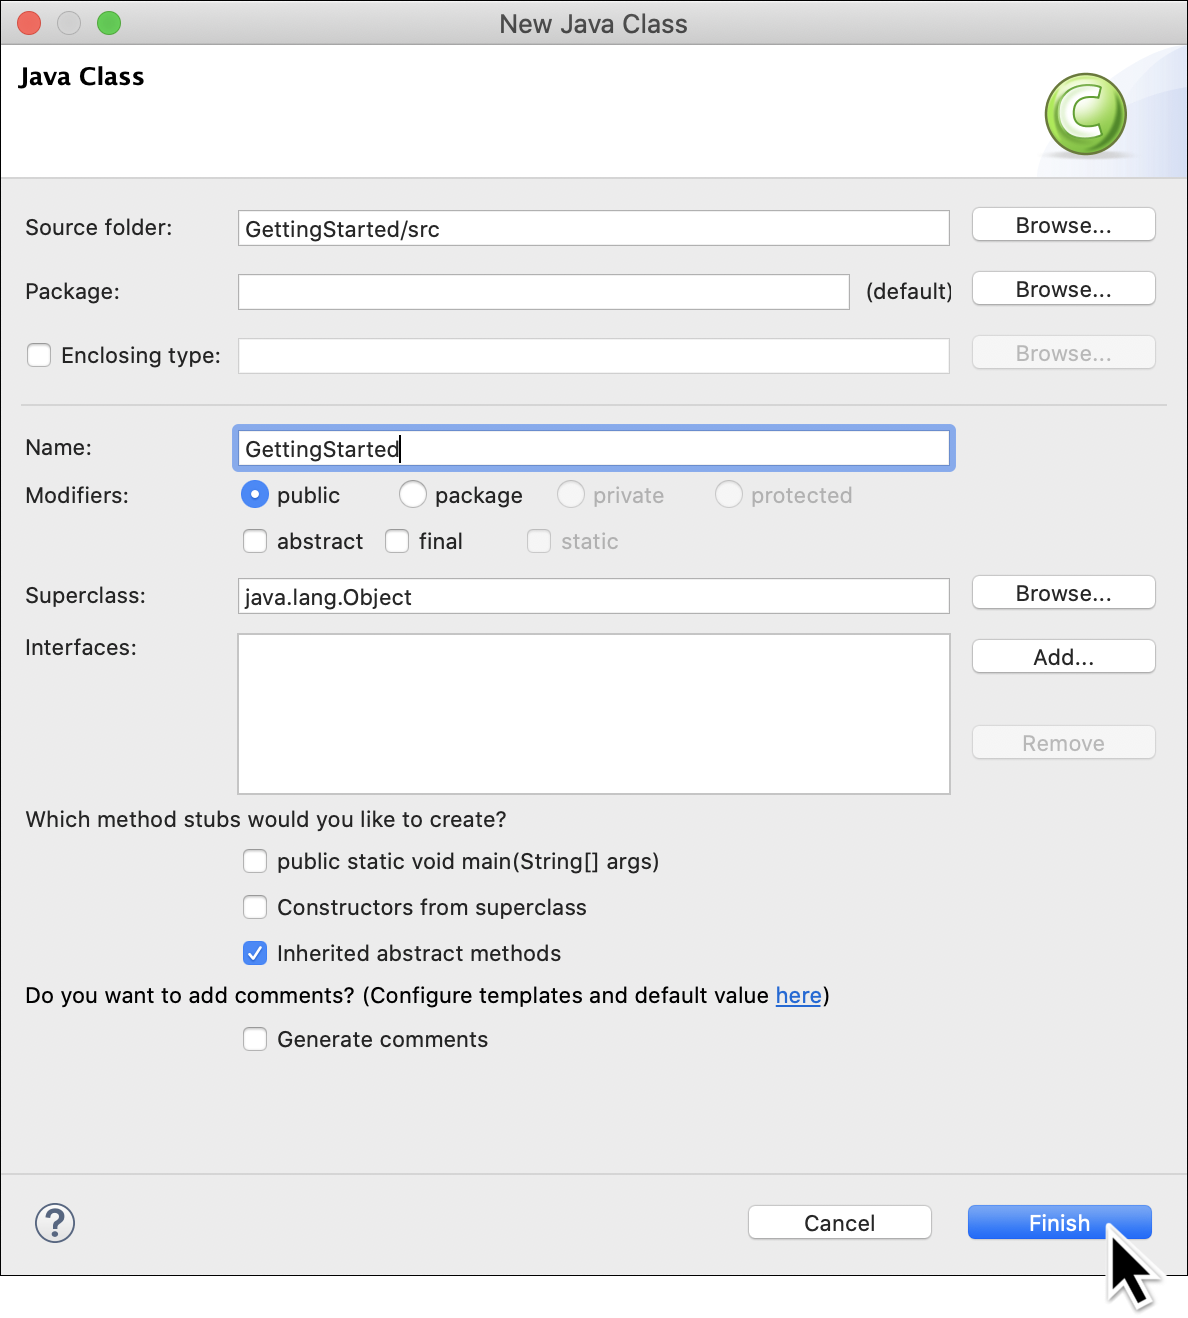
Task: Browse for a package
Action: [x=1063, y=289]
